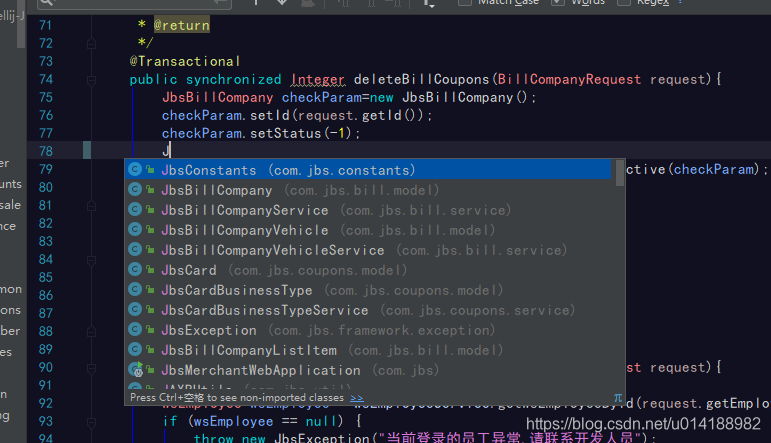771x443 pixels.
Task: Pick JbsBillCompanyListItem suggestion
Action: click(x=368, y=350)
